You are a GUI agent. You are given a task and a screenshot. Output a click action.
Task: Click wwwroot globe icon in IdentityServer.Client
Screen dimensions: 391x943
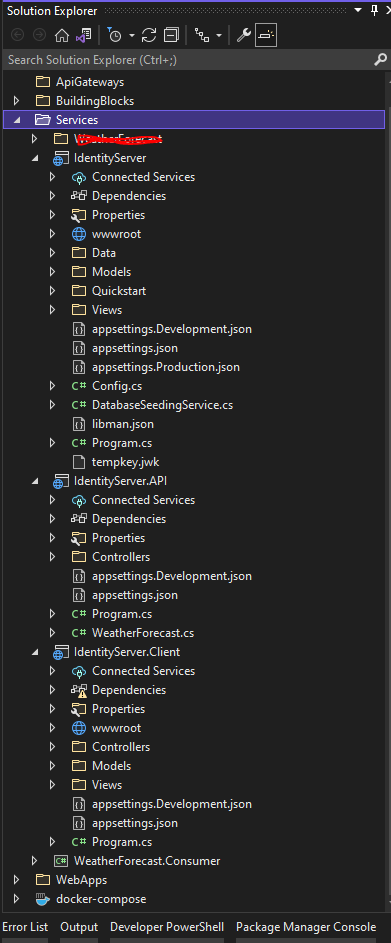[79, 728]
